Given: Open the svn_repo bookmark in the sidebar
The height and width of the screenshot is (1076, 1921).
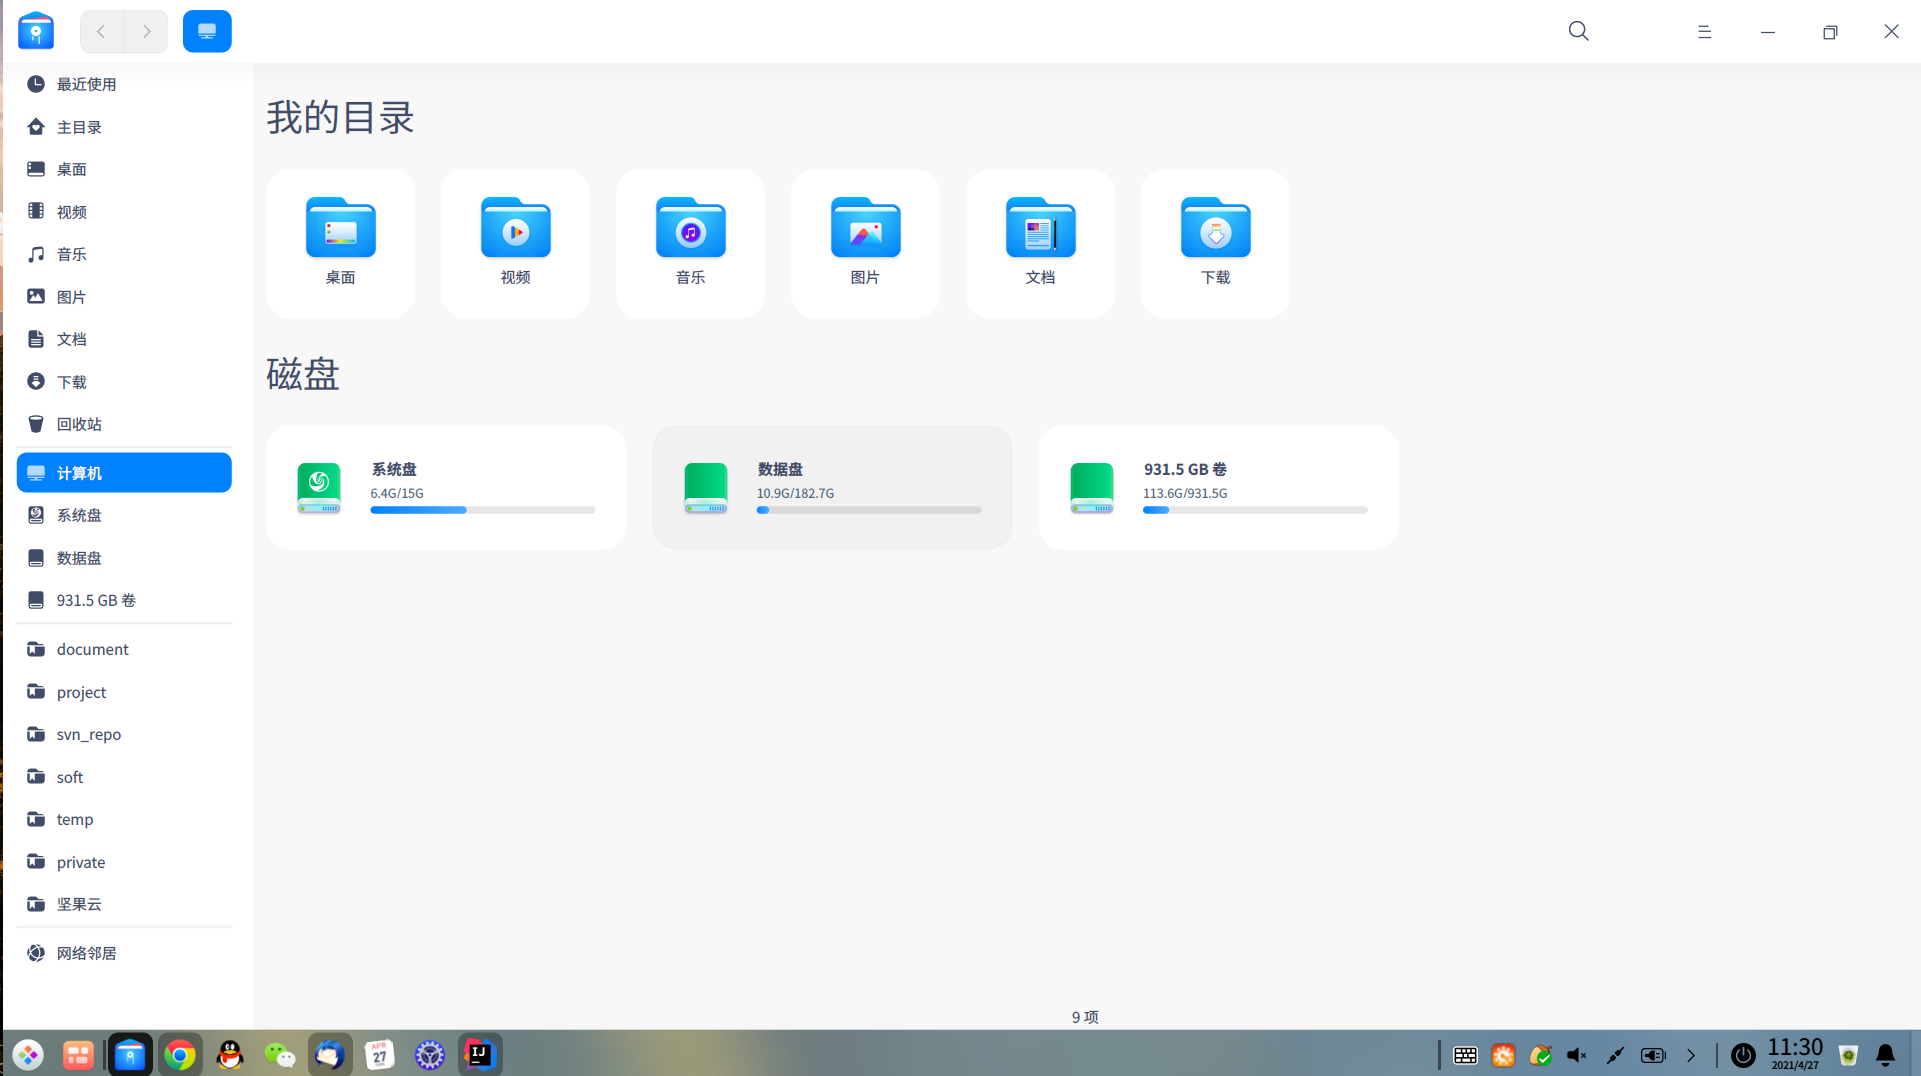Looking at the screenshot, I should [x=124, y=734].
